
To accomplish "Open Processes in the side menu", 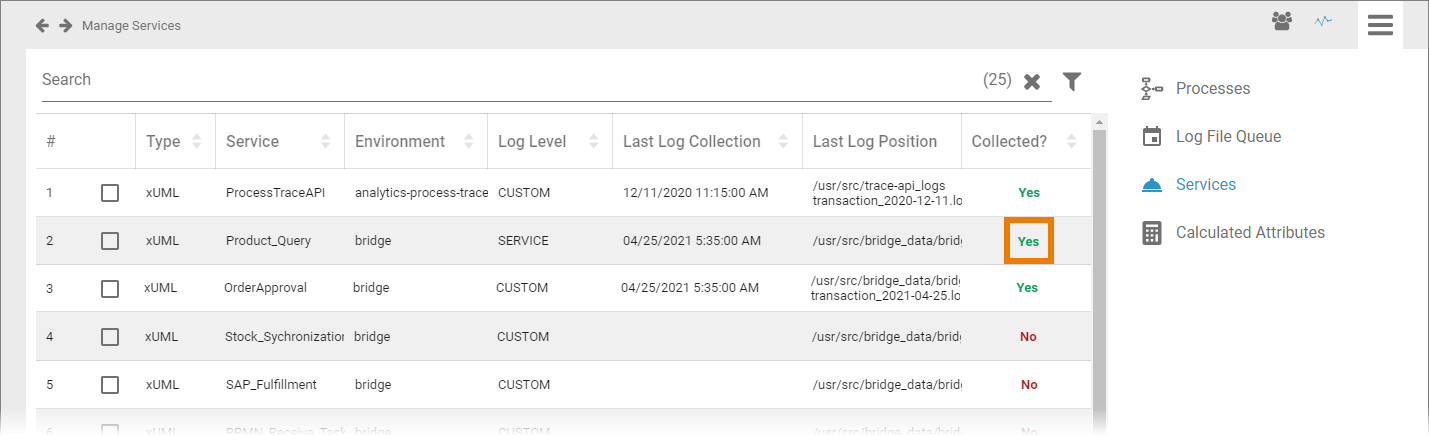I will (1212, 89).
